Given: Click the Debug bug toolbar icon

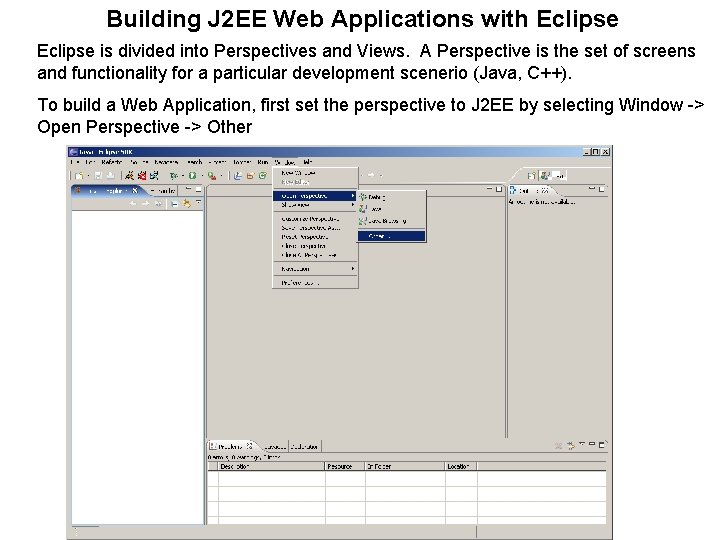Looking at the screenshot, I should (x=174, y=175).
